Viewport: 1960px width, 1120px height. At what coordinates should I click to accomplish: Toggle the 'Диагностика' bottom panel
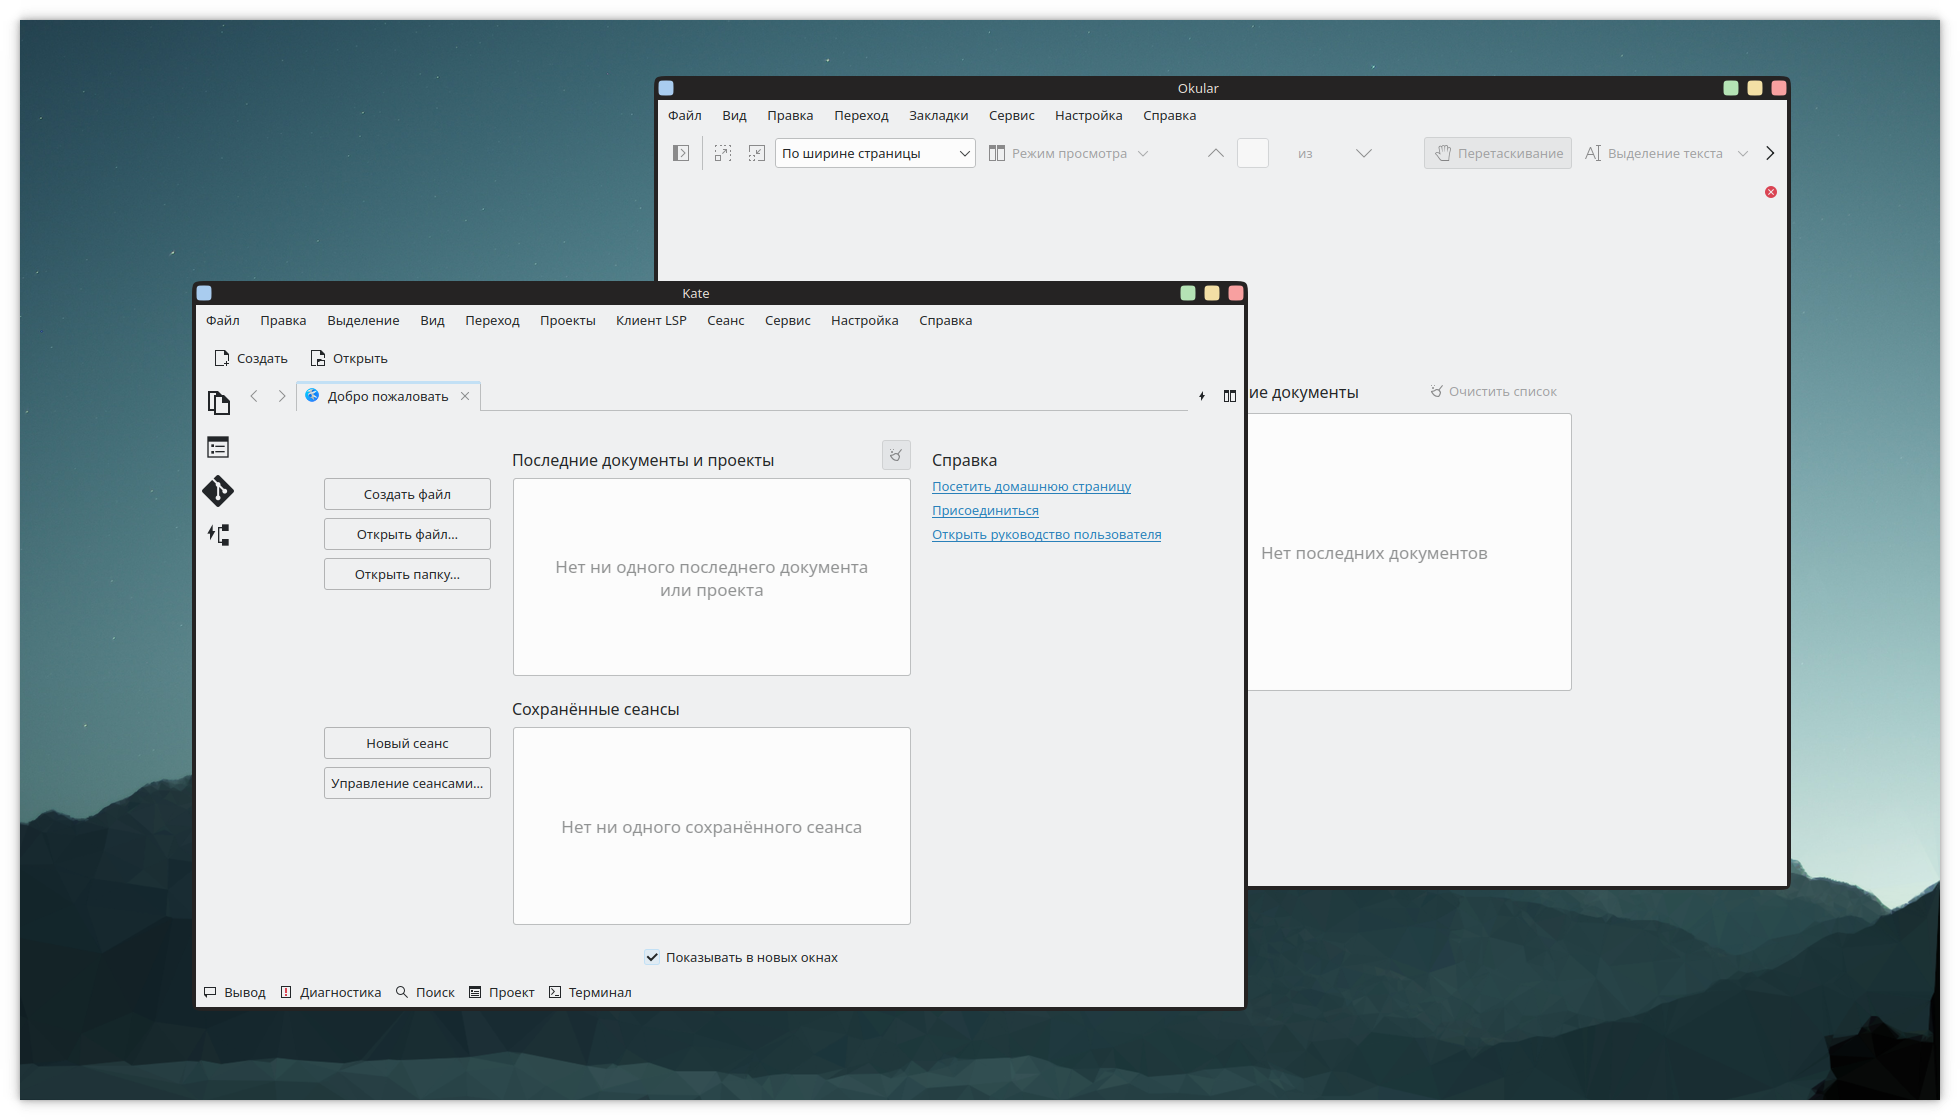point(331,992)
